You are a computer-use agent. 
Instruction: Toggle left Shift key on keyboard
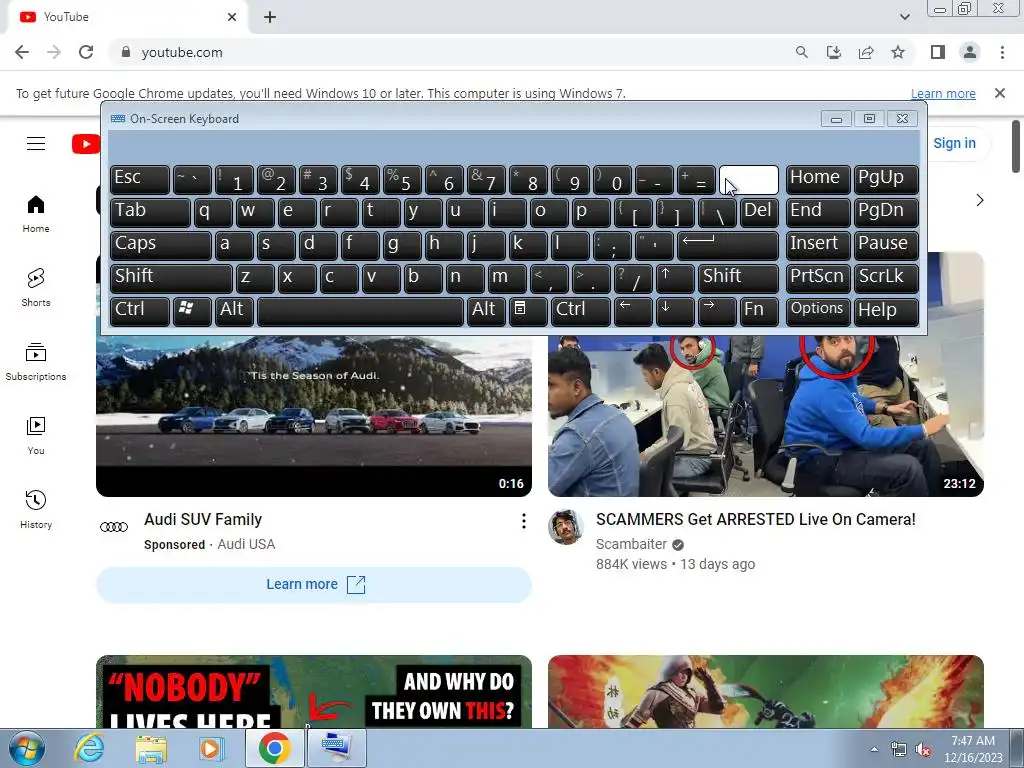tap(171, 278)
